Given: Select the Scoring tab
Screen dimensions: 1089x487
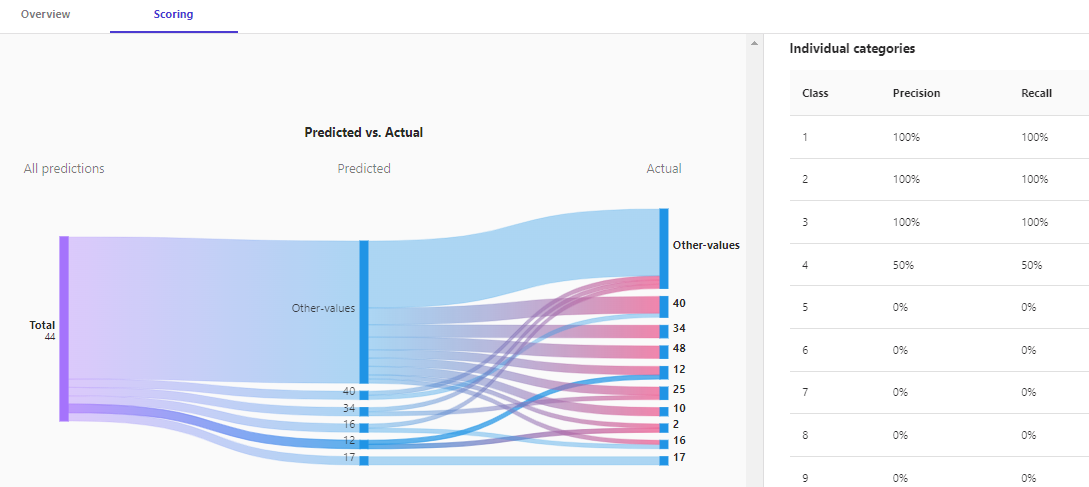Looking at the screenshot, I should (x=173, y=15).
